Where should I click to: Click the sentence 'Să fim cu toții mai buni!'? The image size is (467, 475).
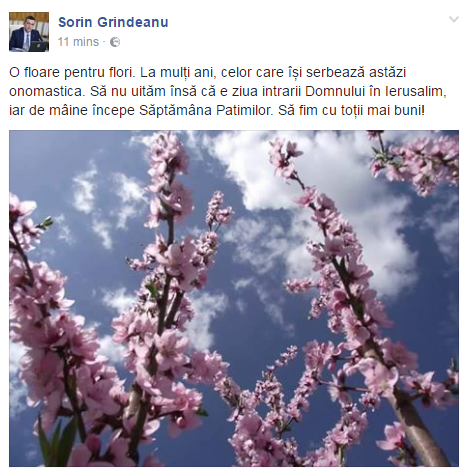point(352,110)
